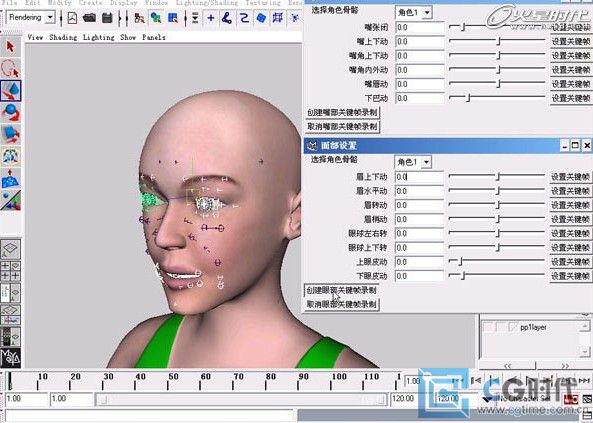Select the arrow Select tool

[10, 47]
